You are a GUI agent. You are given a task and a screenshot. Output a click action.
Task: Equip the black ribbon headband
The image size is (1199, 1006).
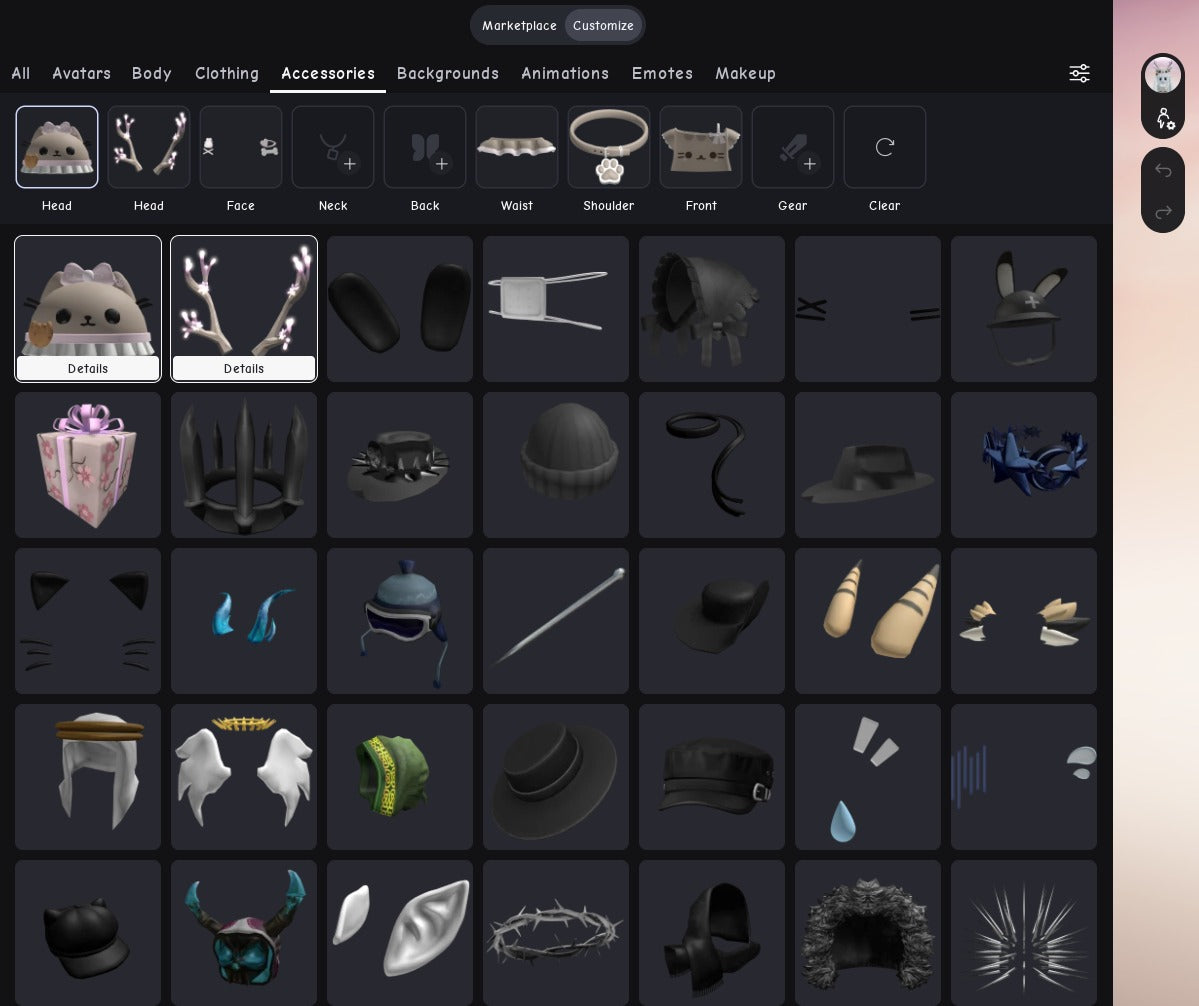(x=712, y=465)
